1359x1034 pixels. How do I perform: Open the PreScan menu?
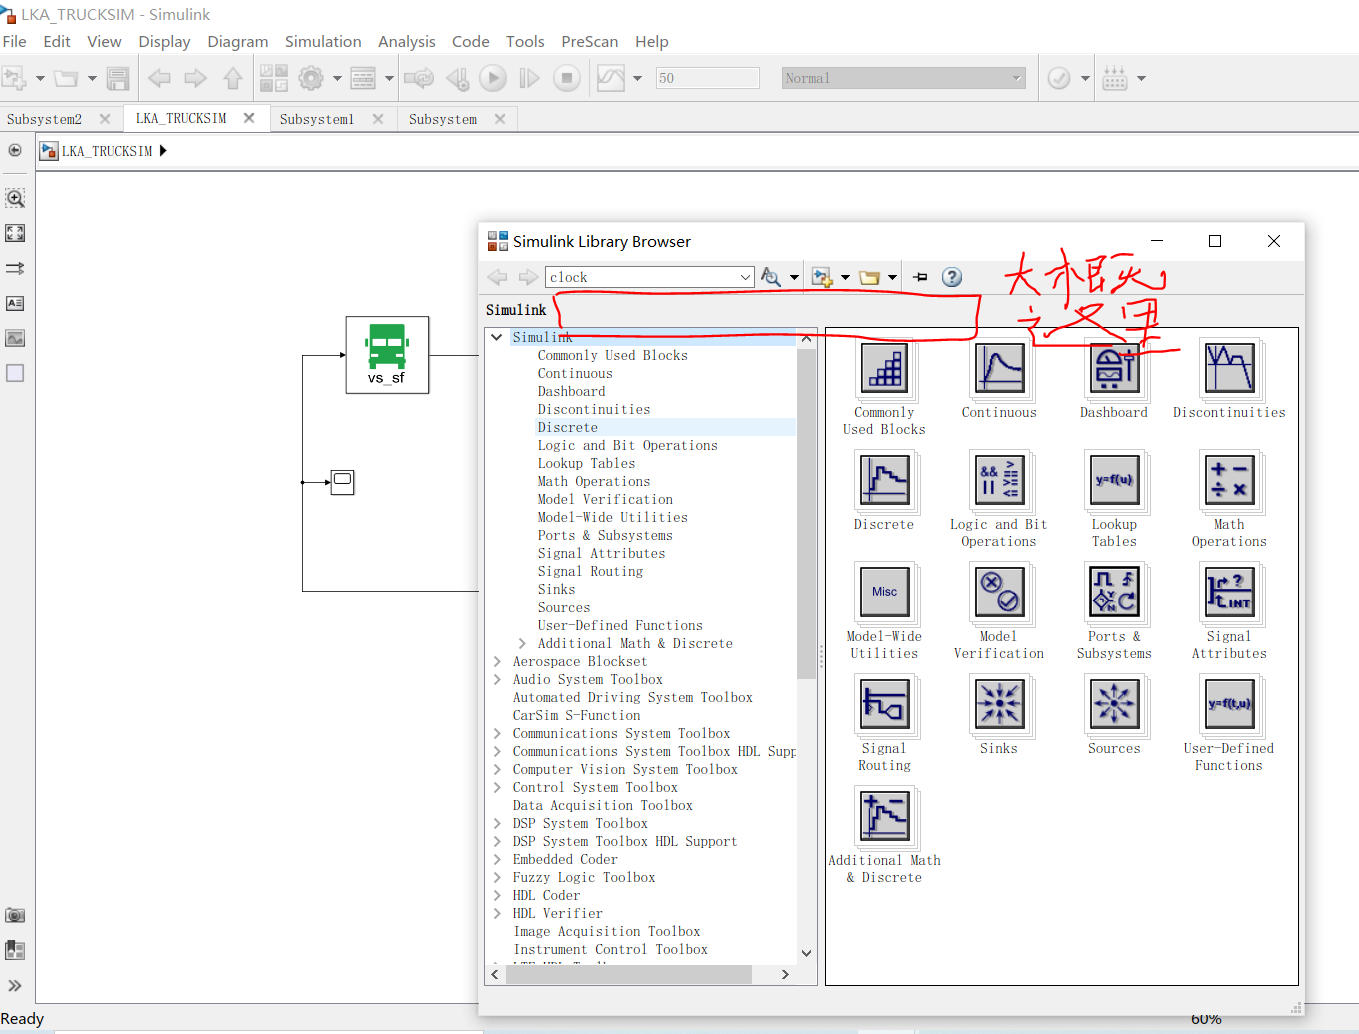590,42
